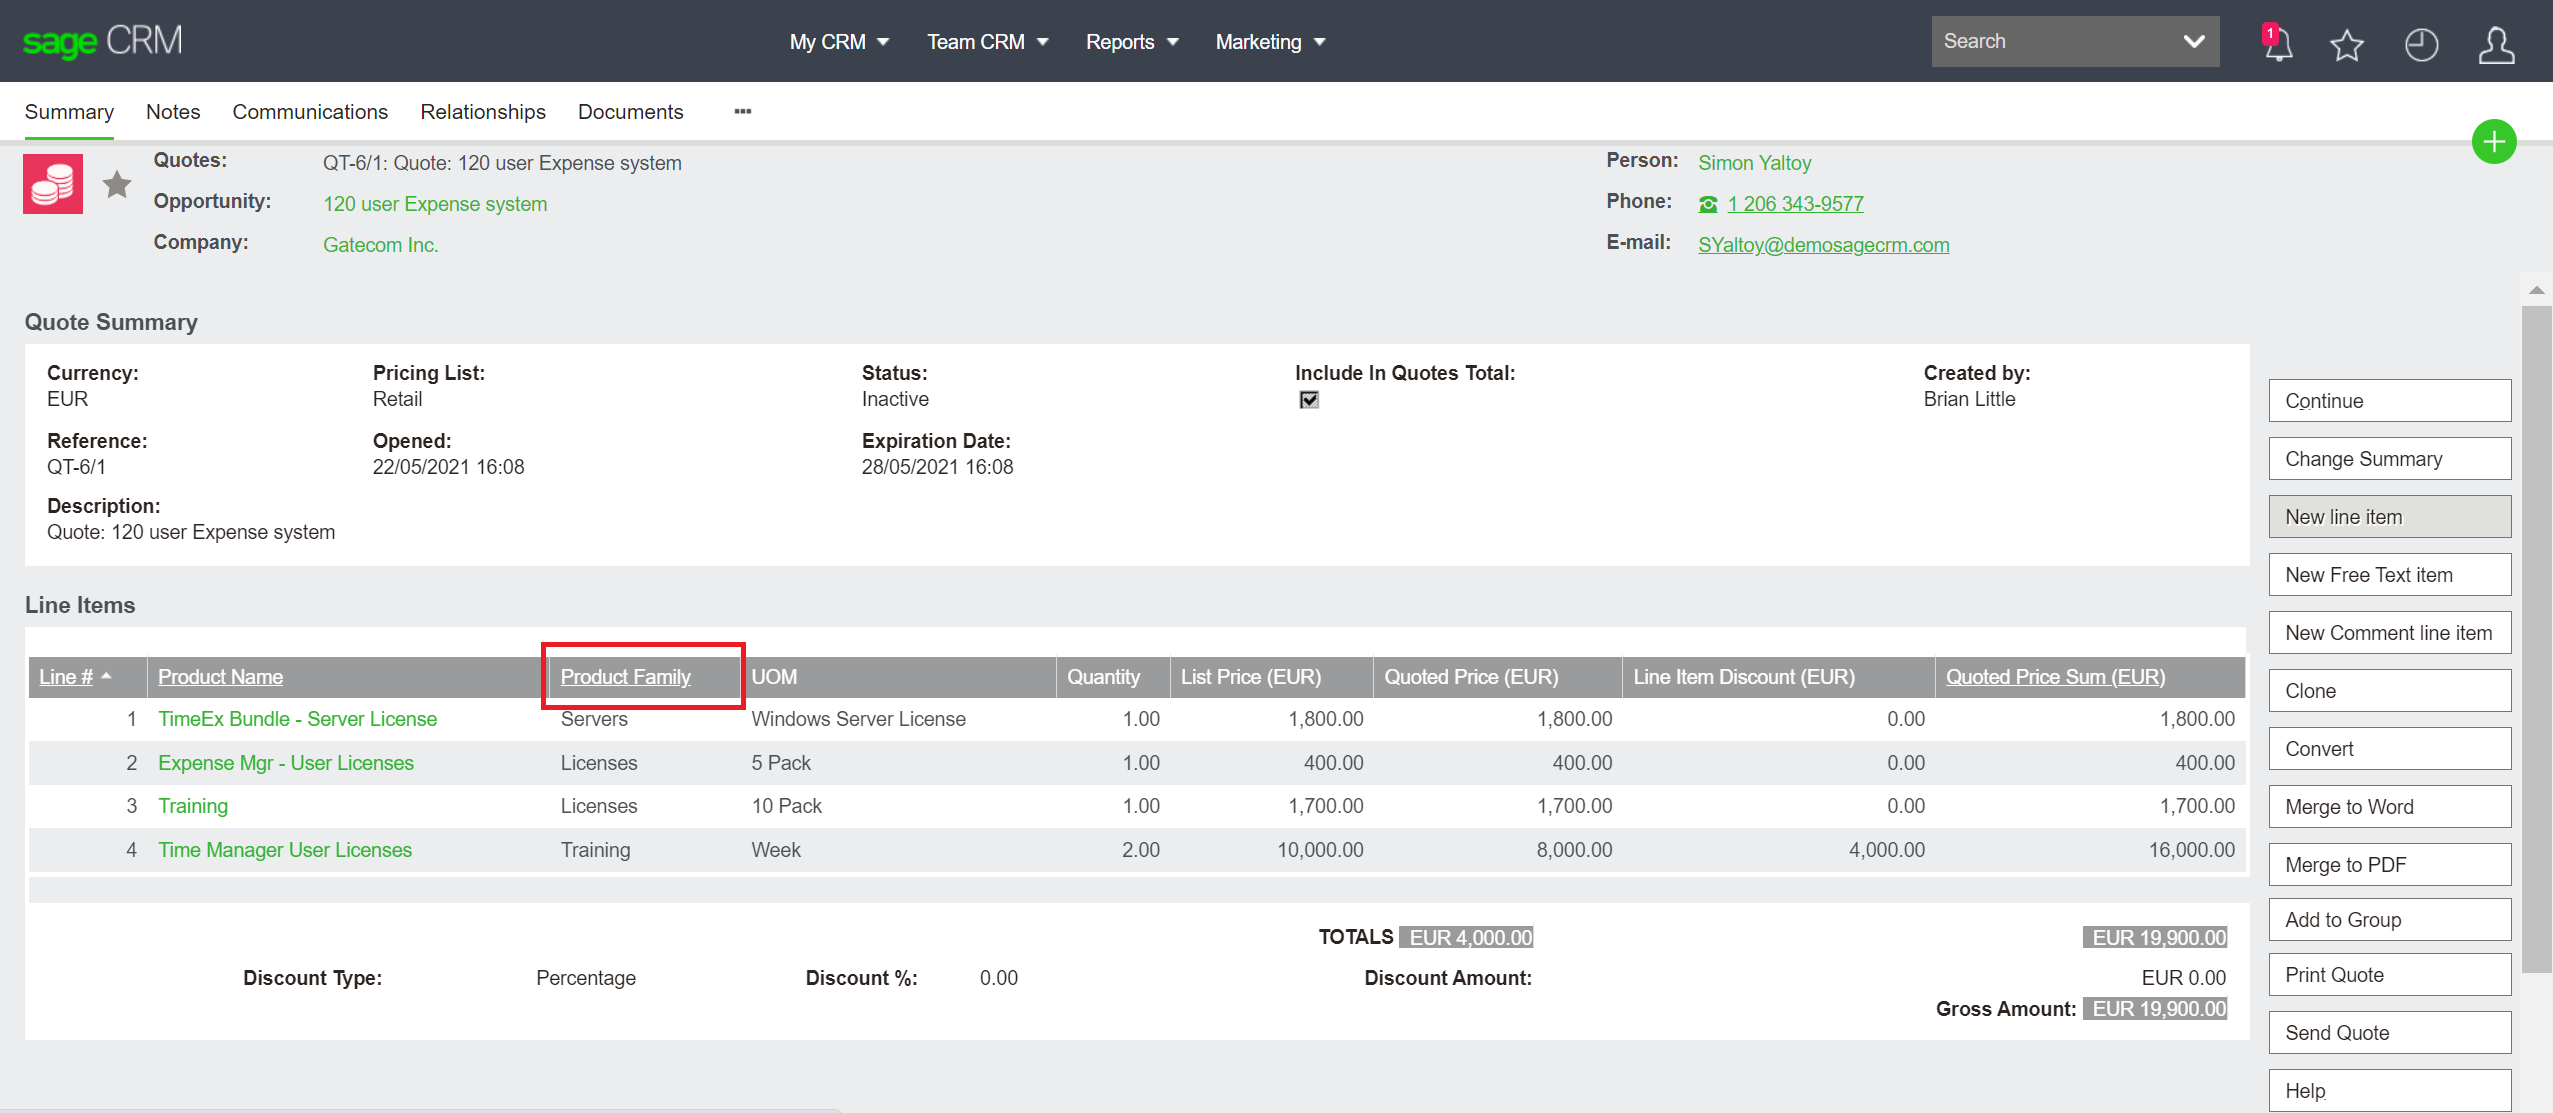
Task: Click the green plus new record button
Action: click(x=2493, y=141)
